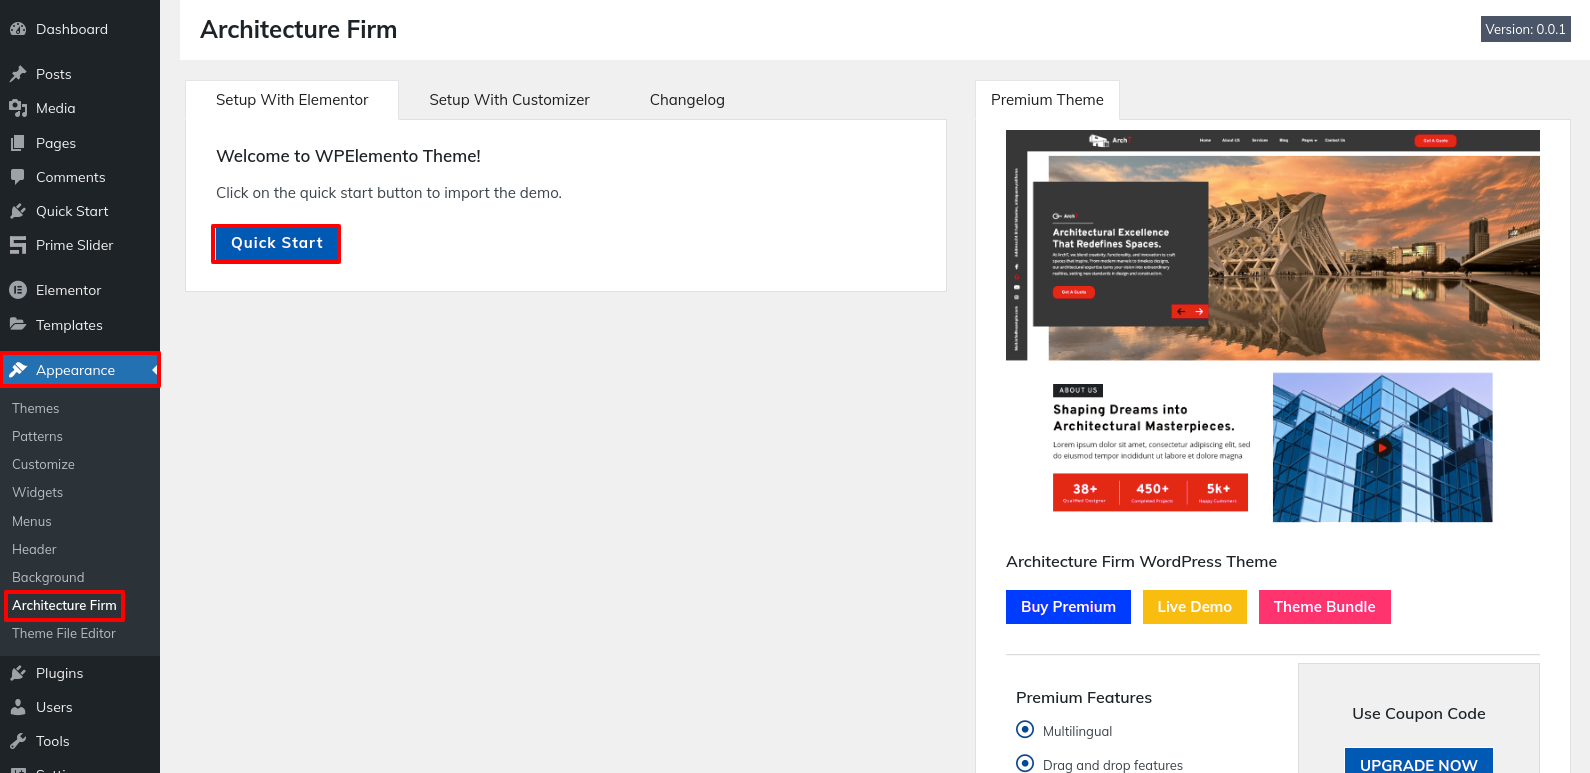Click the Posts pushpin icon
The width and height of the screenshot is (1590, 773).
(x=18, y=74)
